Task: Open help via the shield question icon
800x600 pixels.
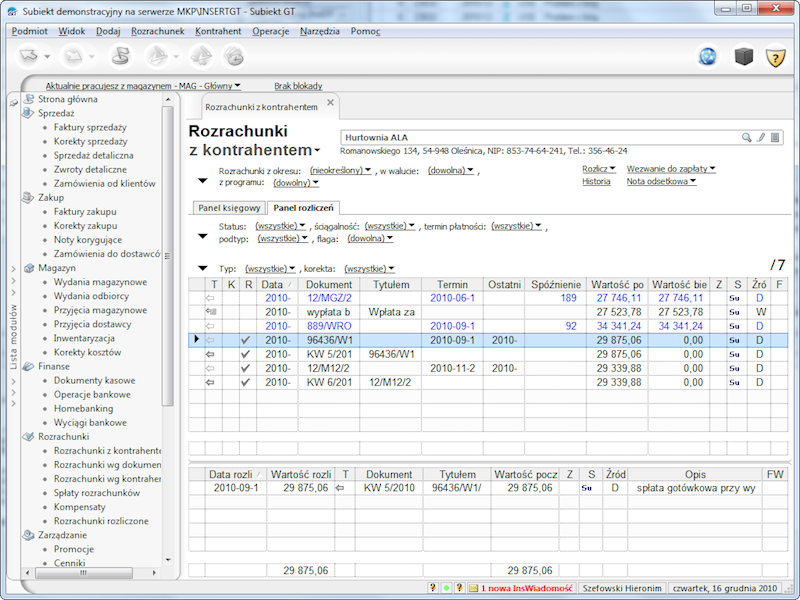Action: click(x=775, y=56)
